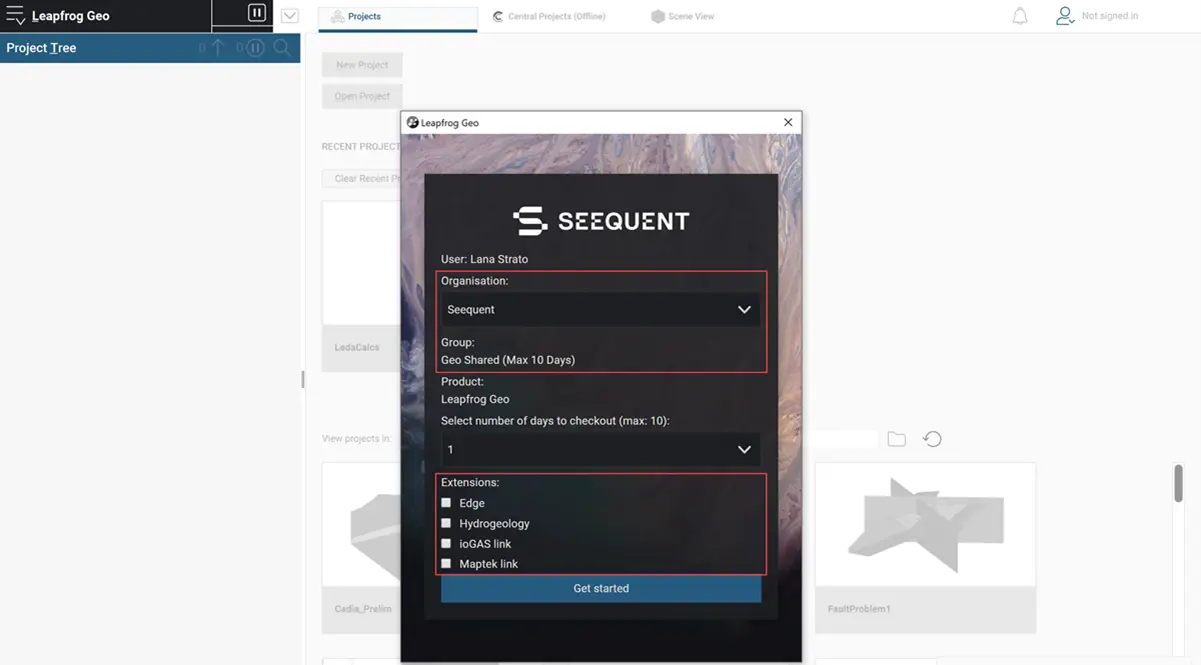Click the Clear Recent Projects button
1201x665 pixels.
pyautogui.click(x=362, y=178)
